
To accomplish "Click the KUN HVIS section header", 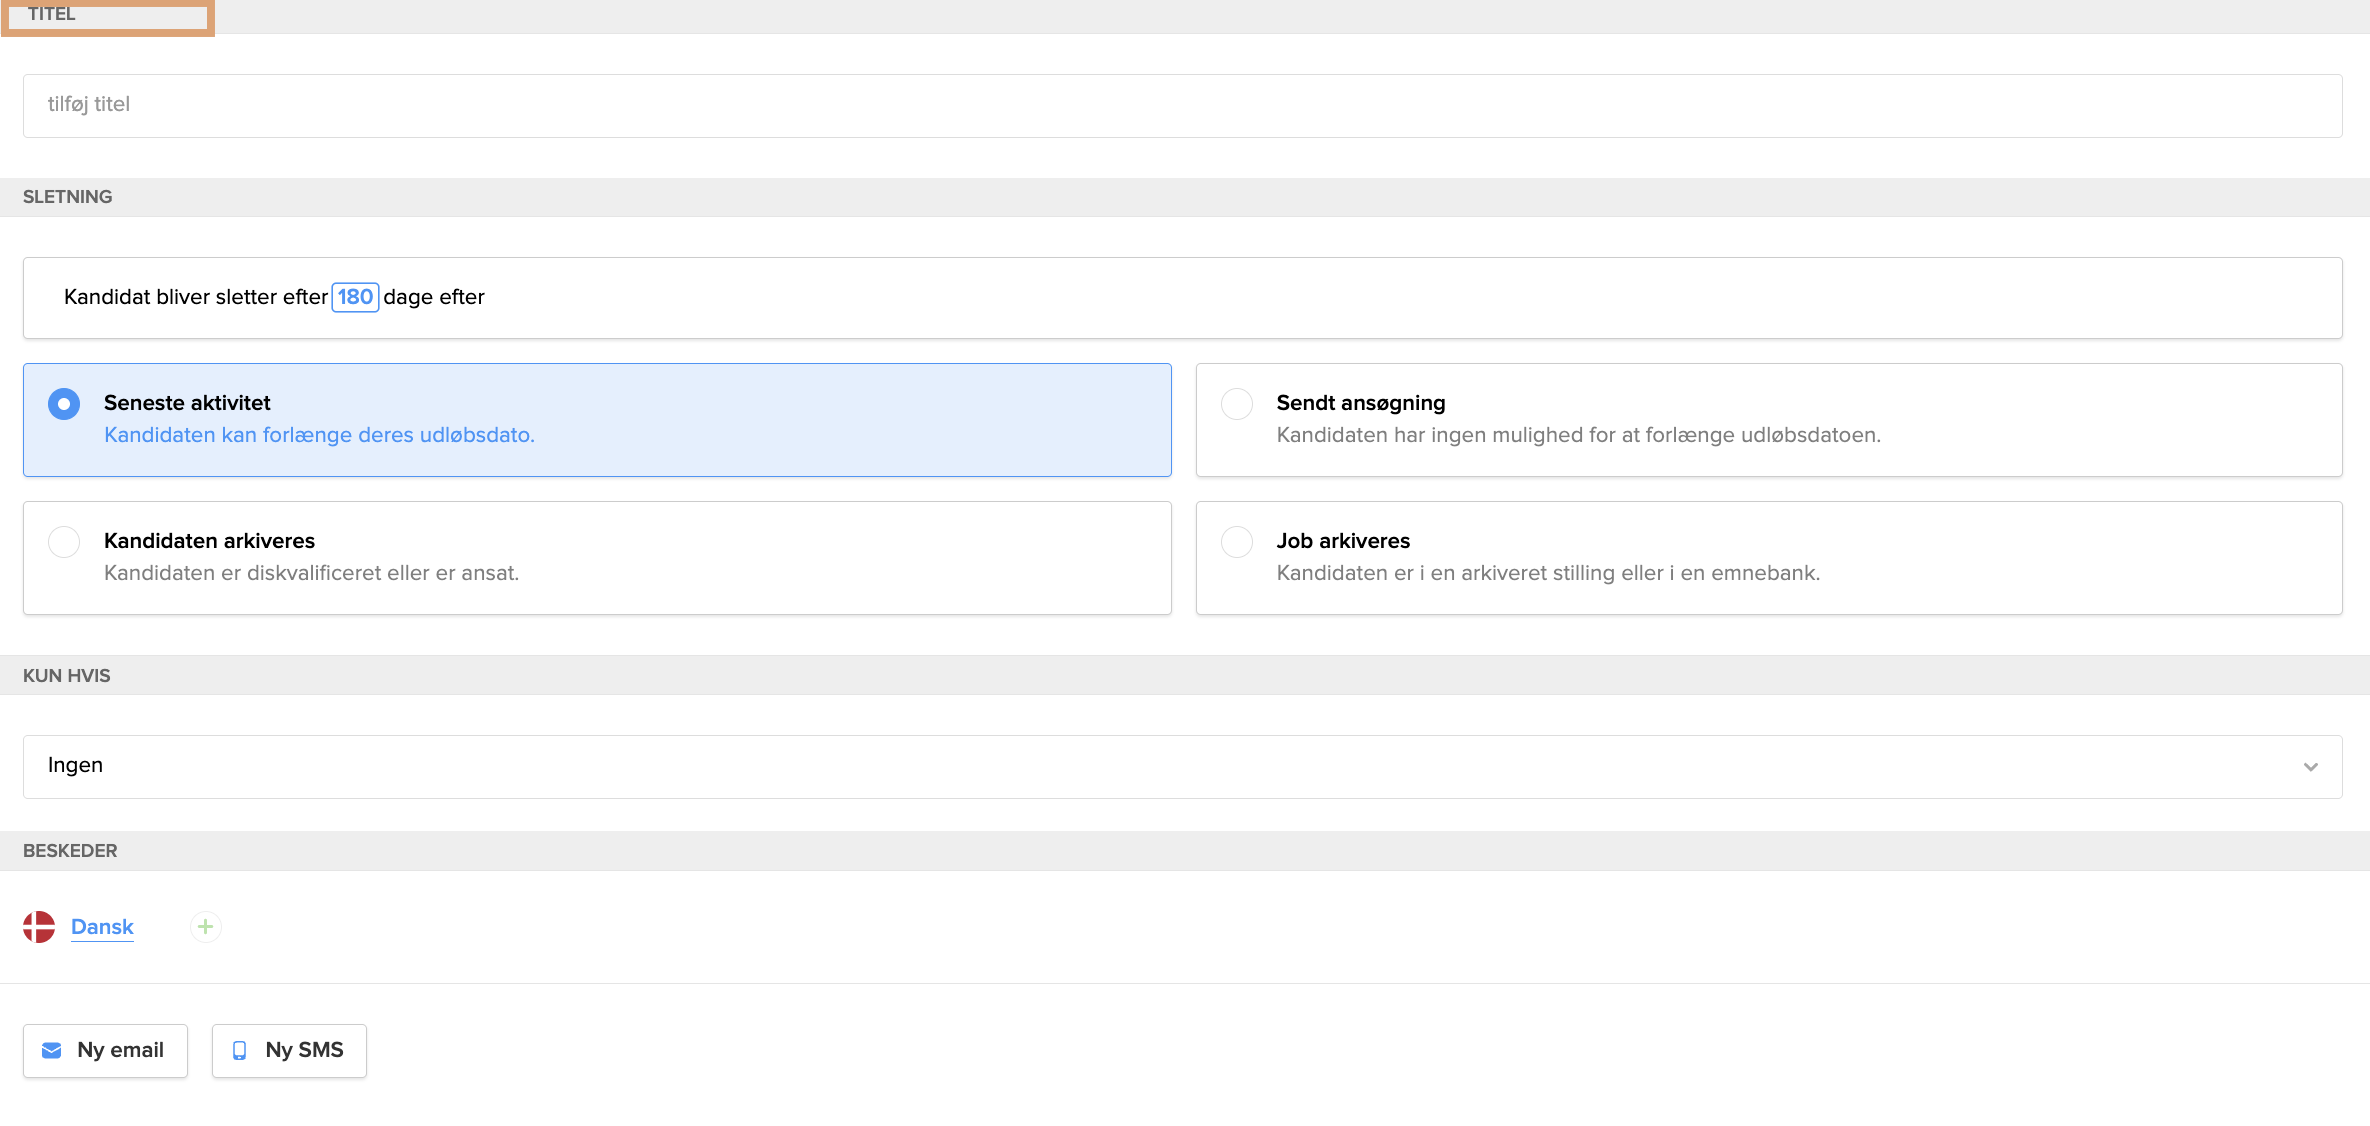I will (66, 676).
